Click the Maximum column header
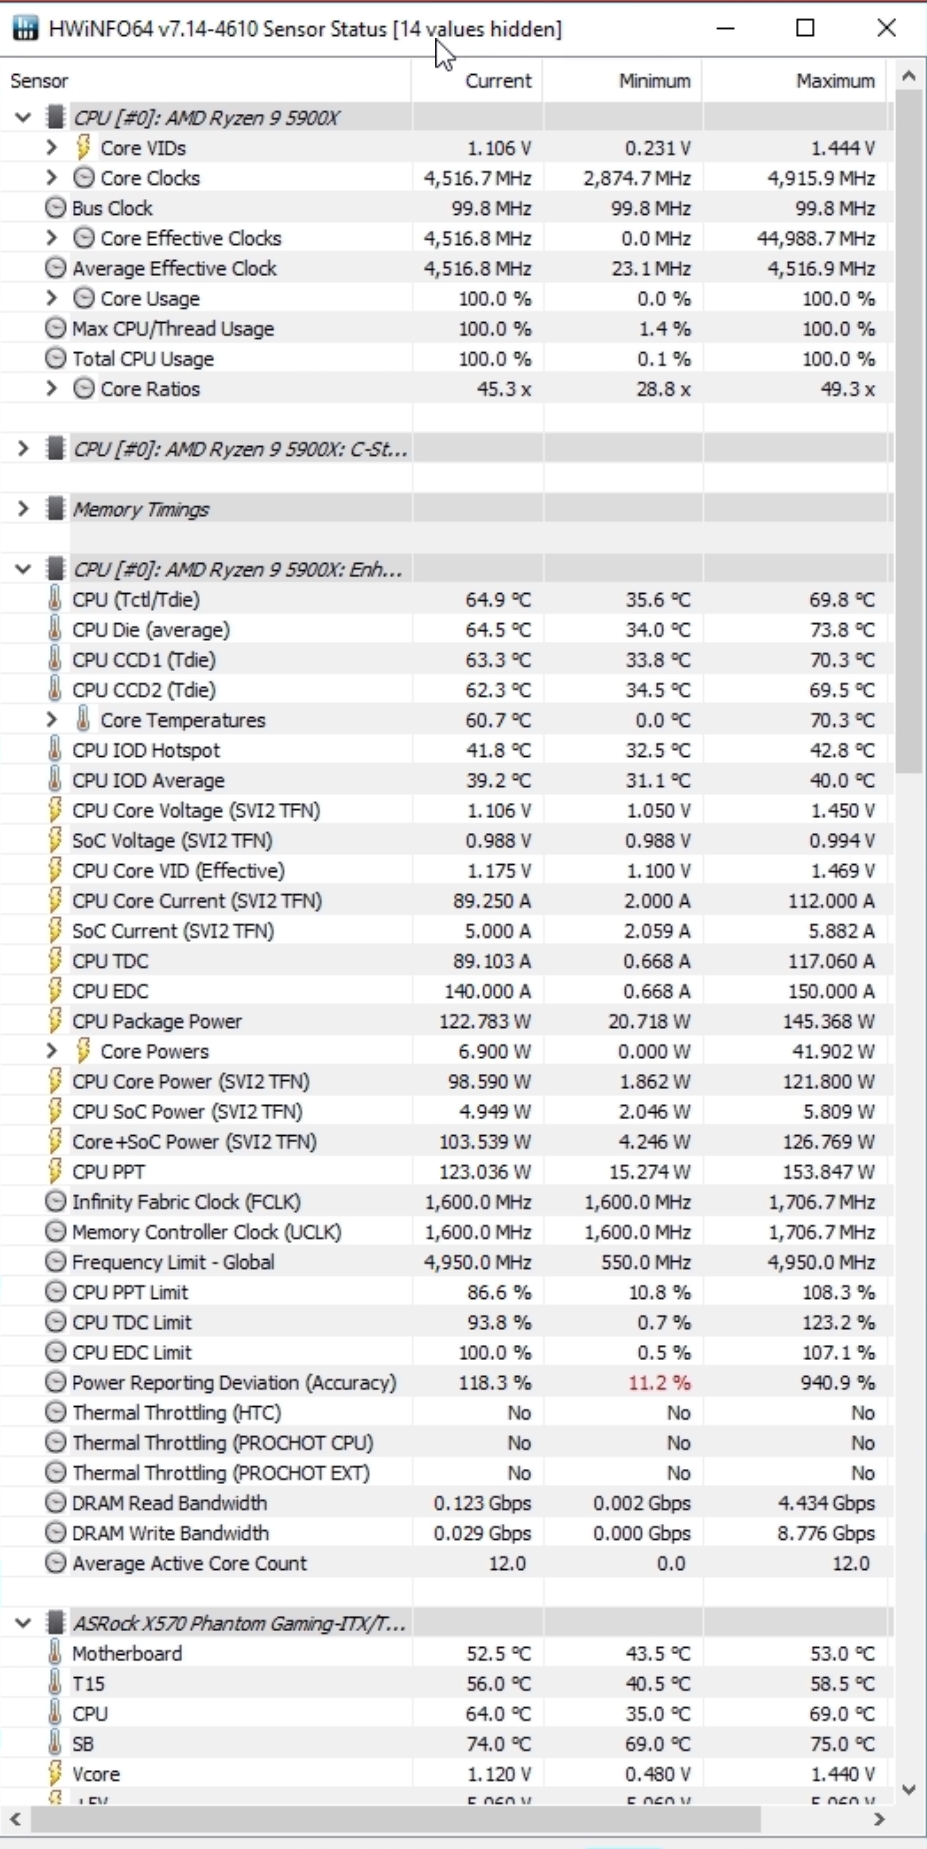 tap(834, 81)
